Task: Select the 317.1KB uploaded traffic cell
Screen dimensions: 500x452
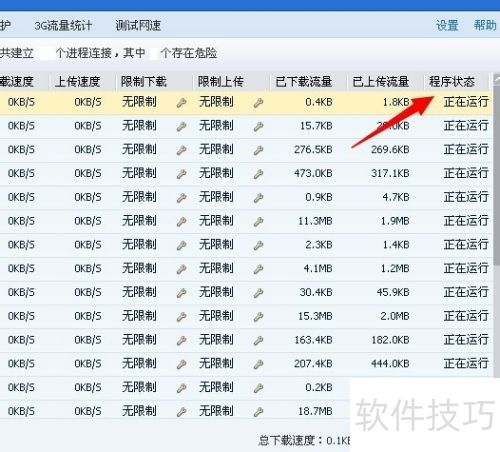Action: pos(390,173)
